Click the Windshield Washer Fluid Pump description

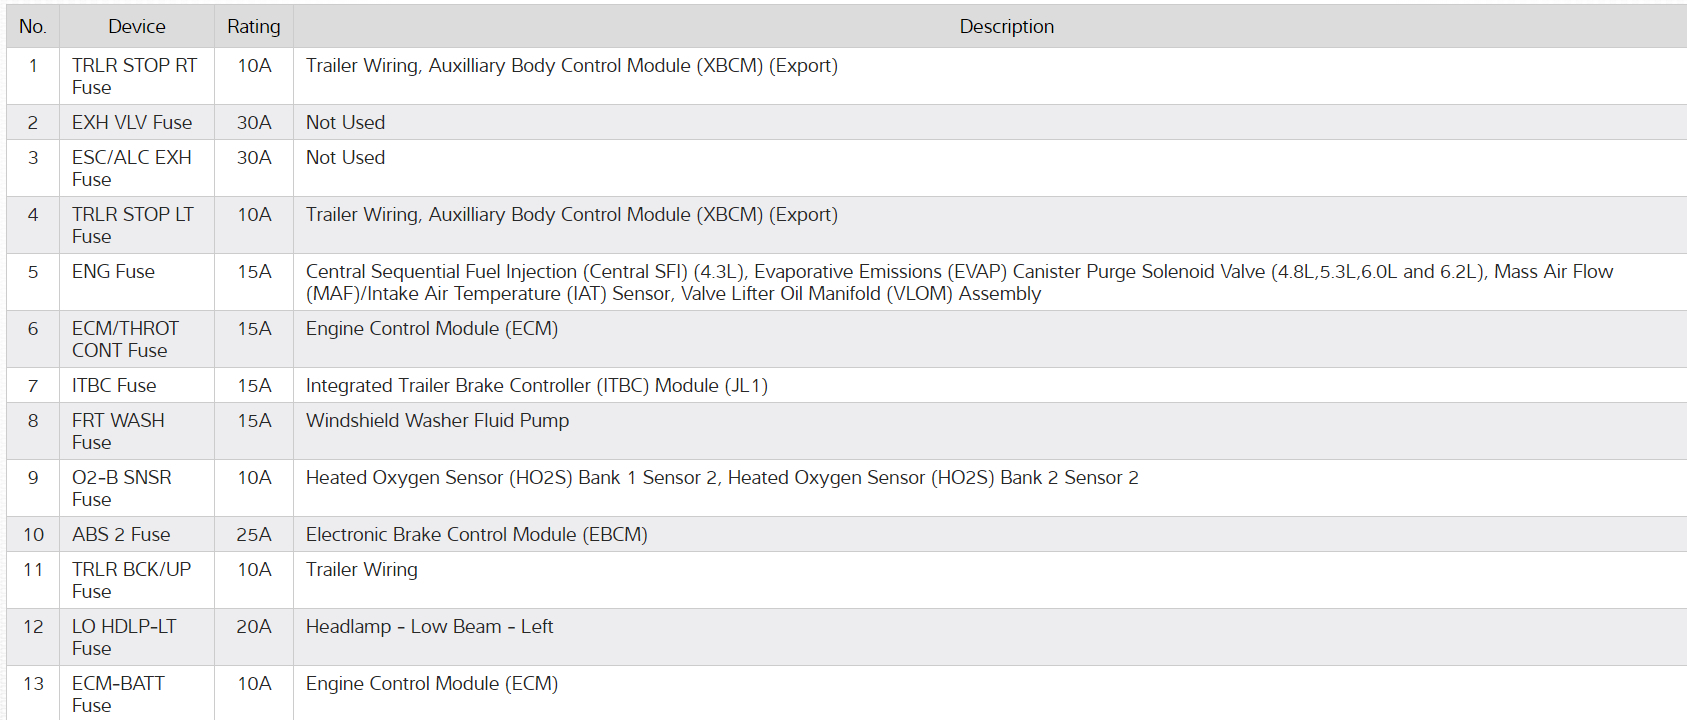click(x=437, y=421)
